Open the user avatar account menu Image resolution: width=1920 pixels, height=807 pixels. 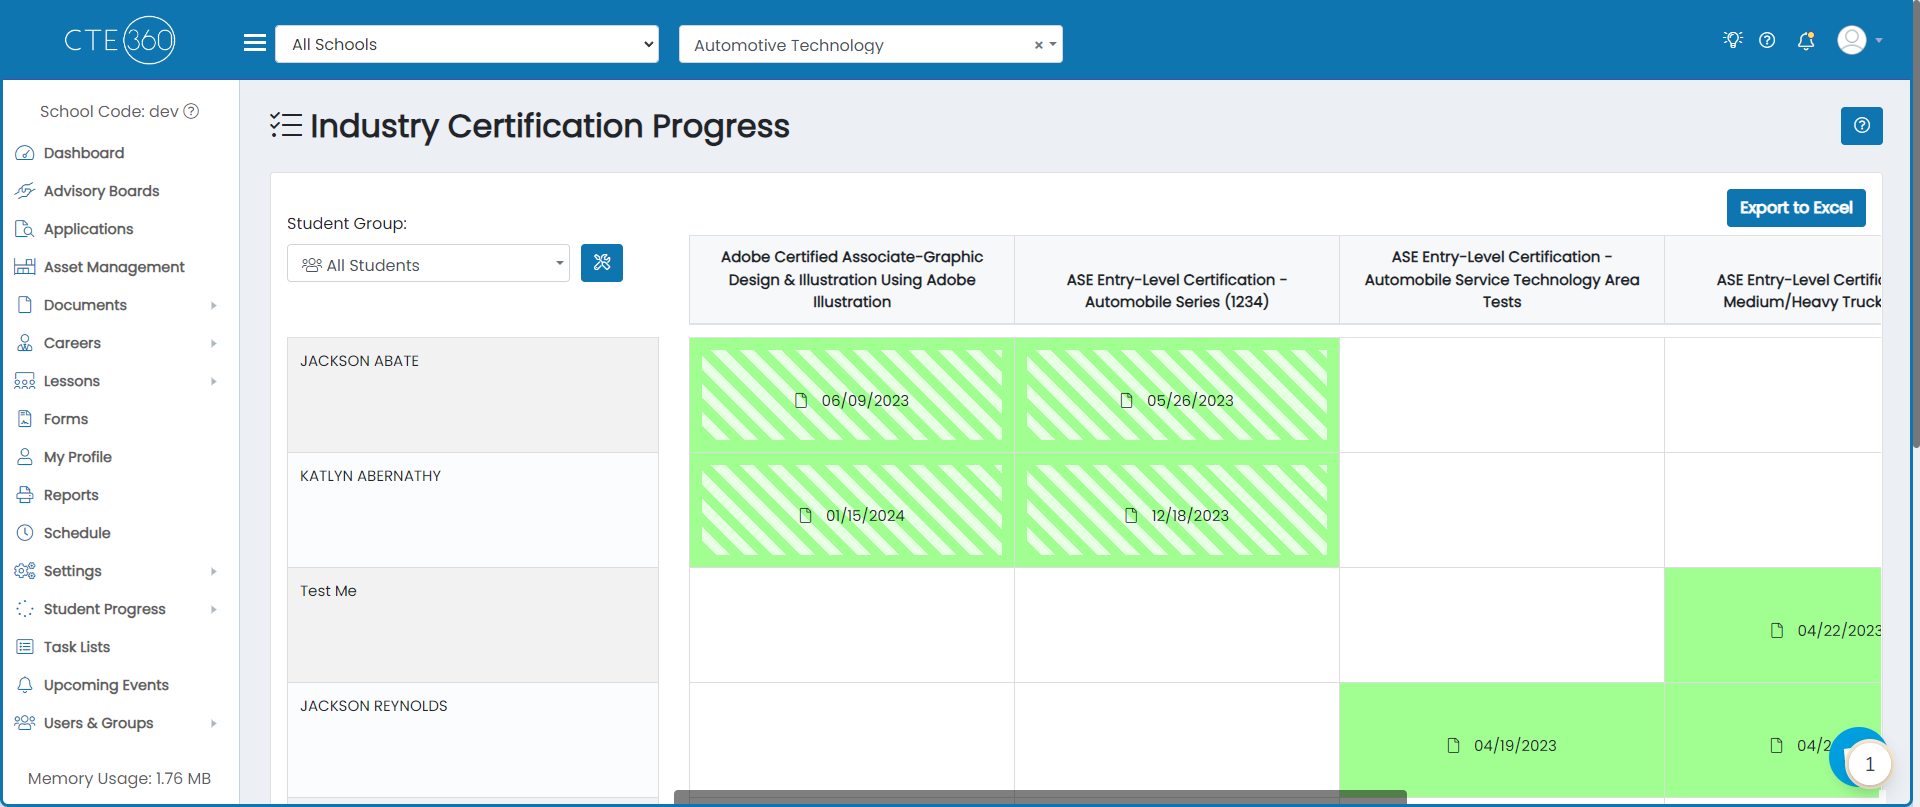(x=1859, y=41)
